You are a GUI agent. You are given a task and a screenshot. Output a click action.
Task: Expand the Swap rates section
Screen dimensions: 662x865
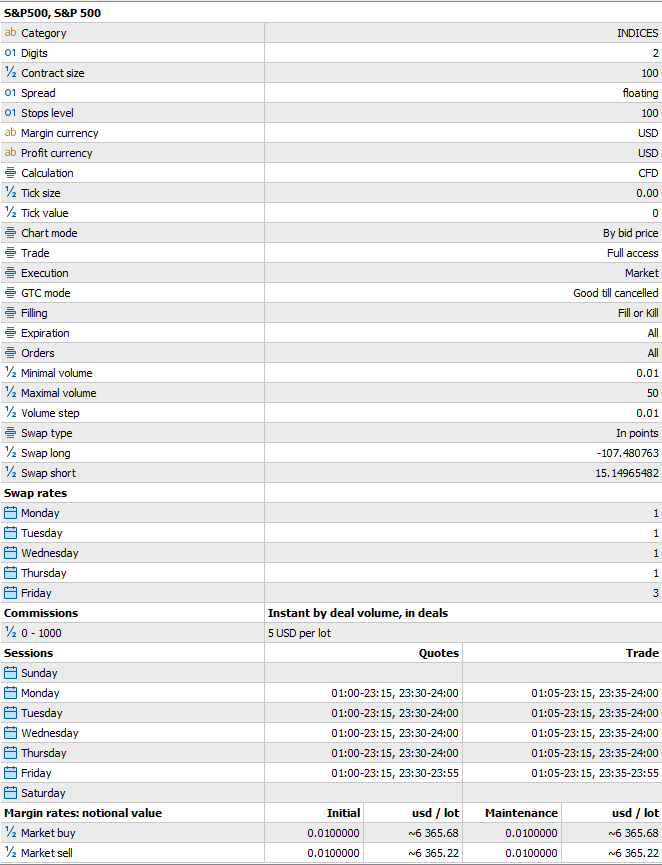40,493
